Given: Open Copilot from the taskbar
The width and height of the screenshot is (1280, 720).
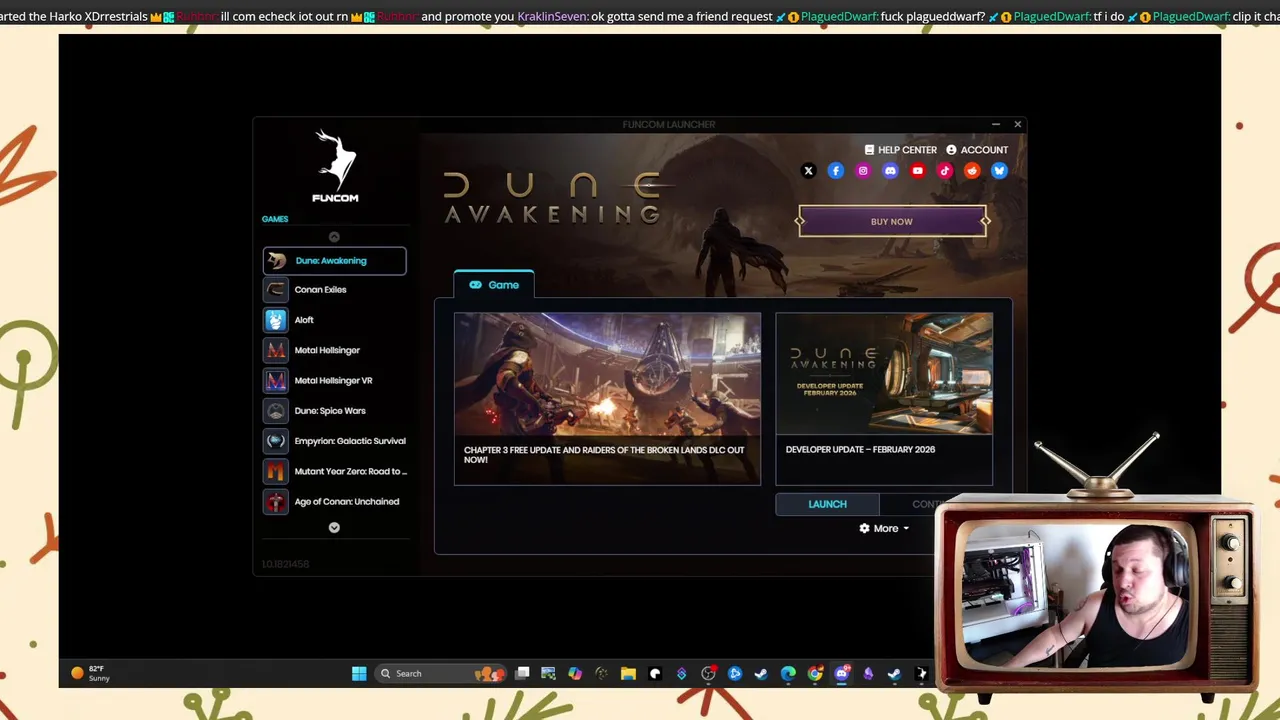Looking at the screenshot, I should point(575,674).
